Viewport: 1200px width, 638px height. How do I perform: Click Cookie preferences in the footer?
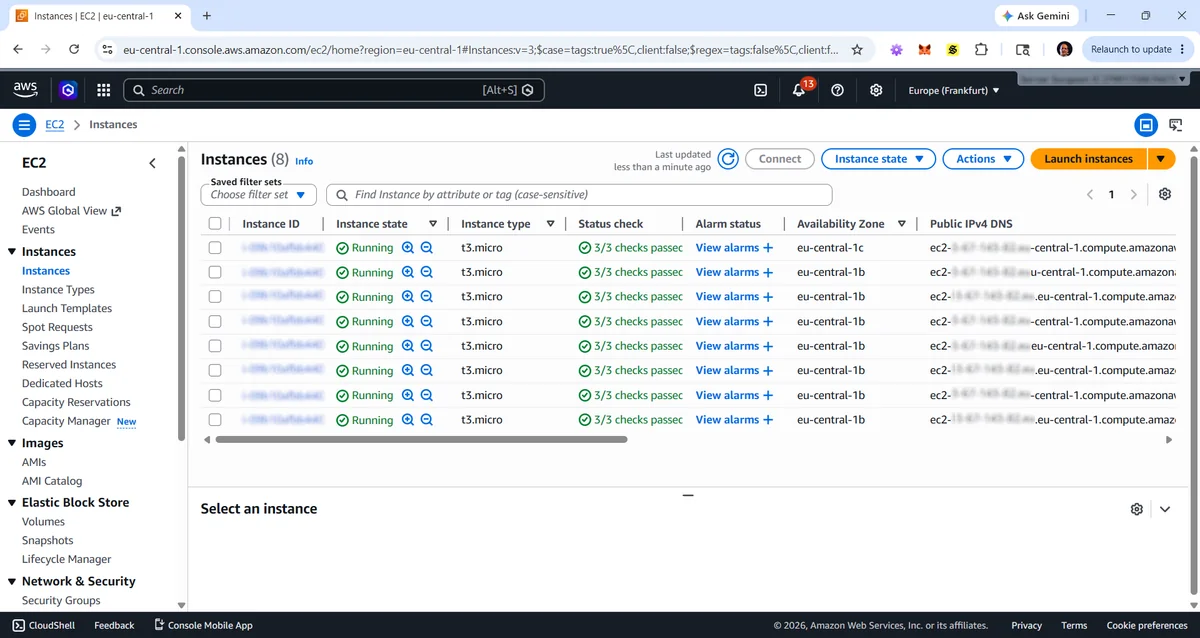pos(1147,625)
